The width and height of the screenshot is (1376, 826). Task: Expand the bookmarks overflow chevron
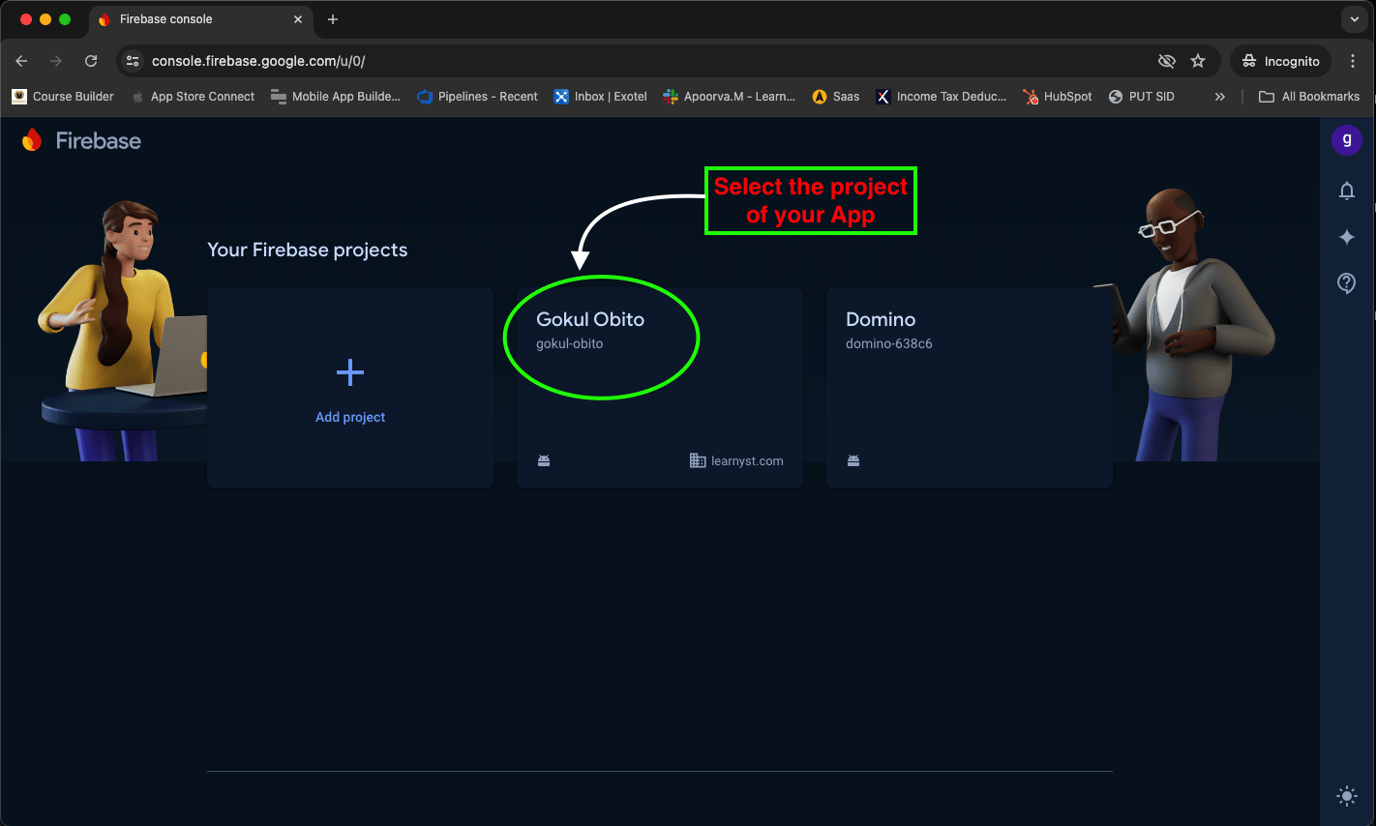click(1219, 96)
